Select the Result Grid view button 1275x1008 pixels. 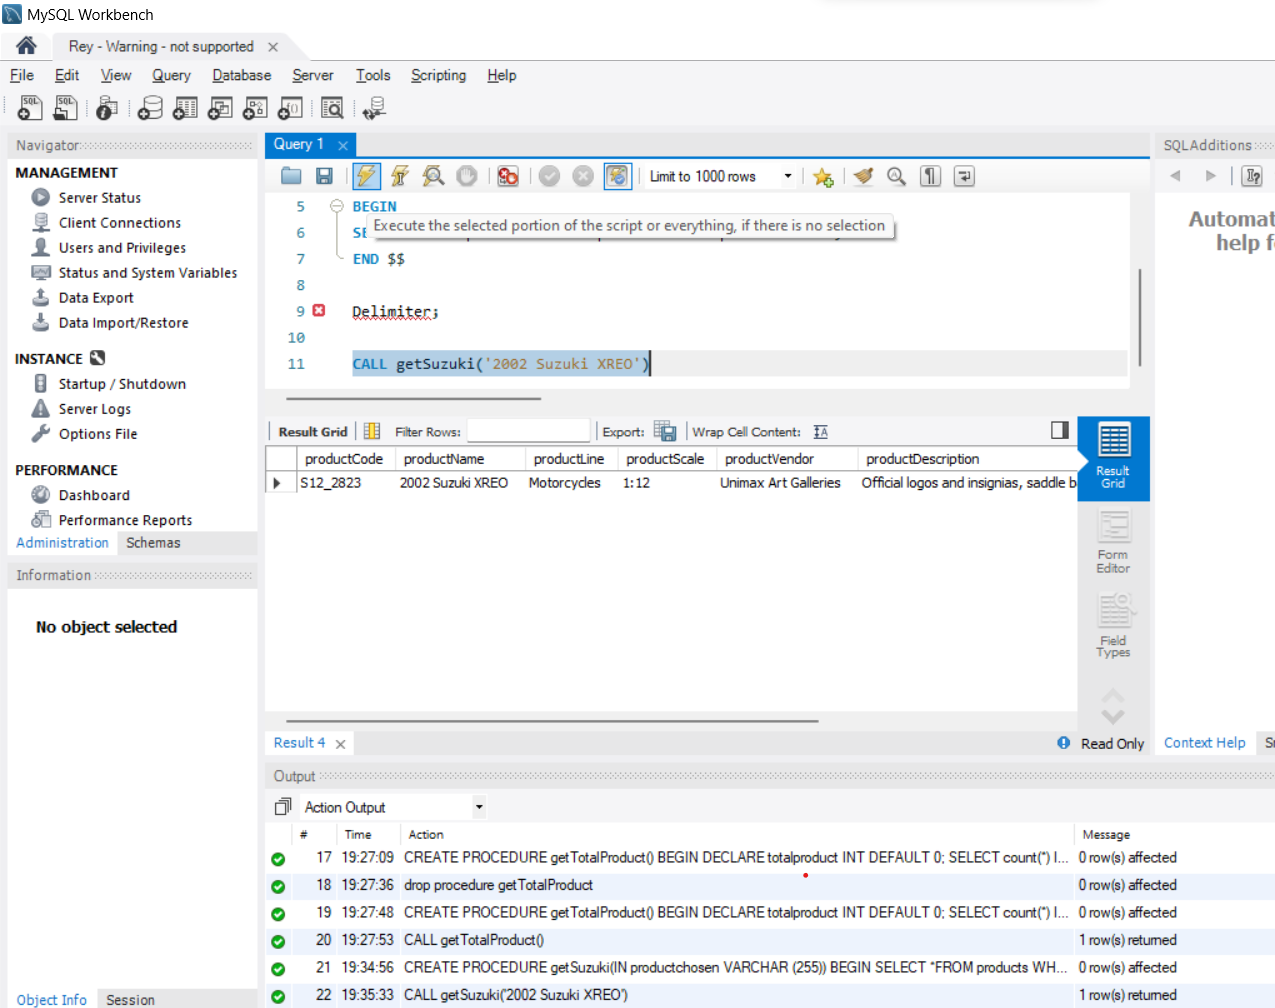click(x=1113, y=457)
